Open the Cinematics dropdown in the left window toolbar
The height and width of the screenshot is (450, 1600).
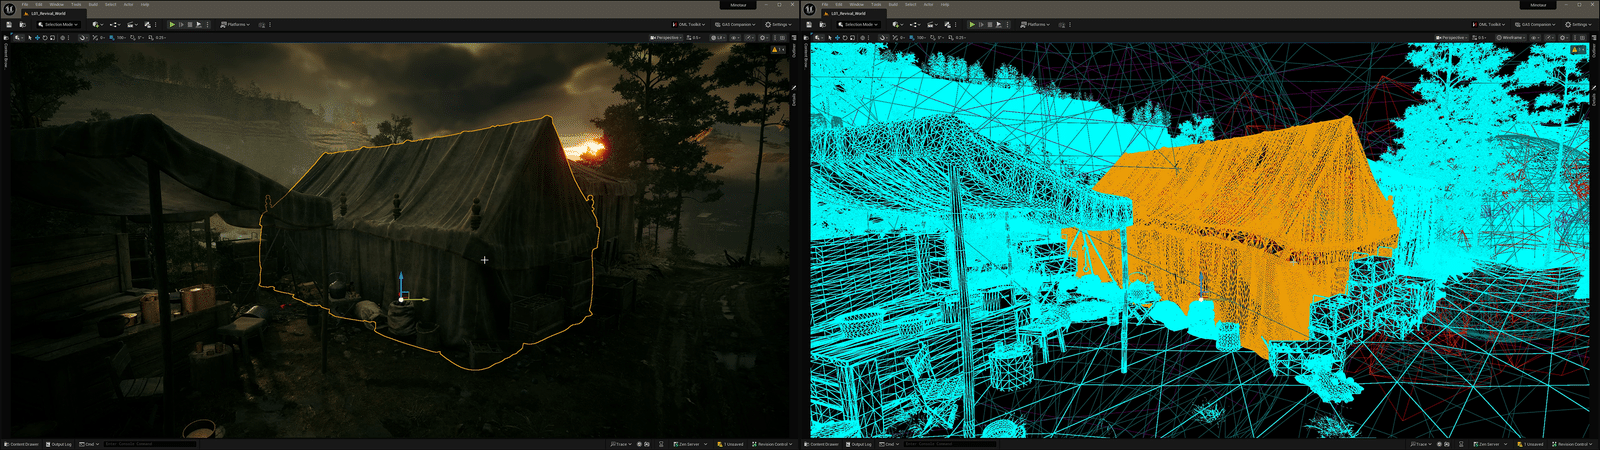[132, 24]
